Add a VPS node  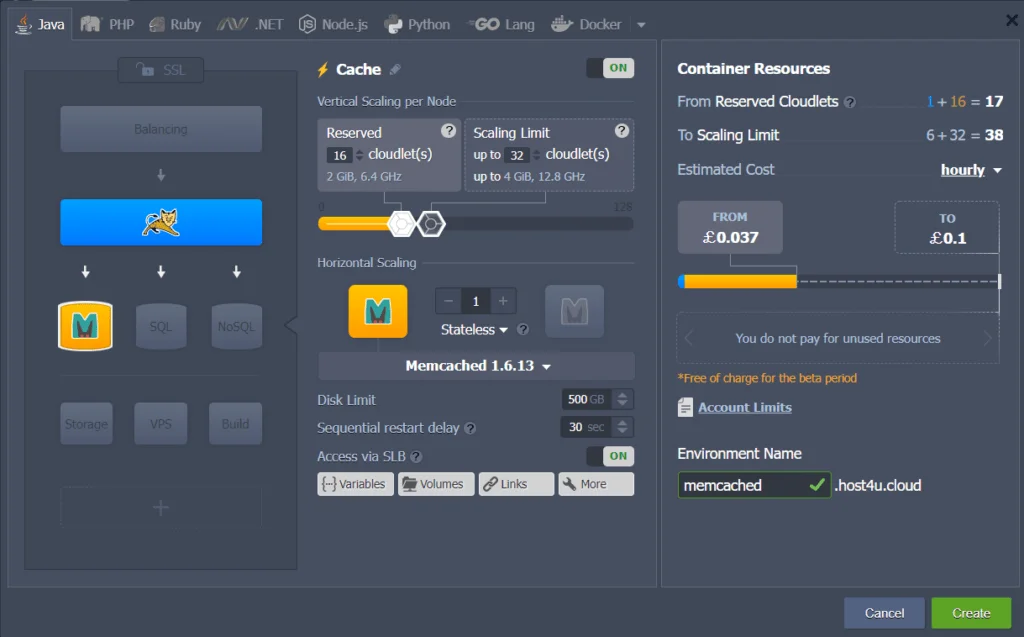[x=161, y=424]
